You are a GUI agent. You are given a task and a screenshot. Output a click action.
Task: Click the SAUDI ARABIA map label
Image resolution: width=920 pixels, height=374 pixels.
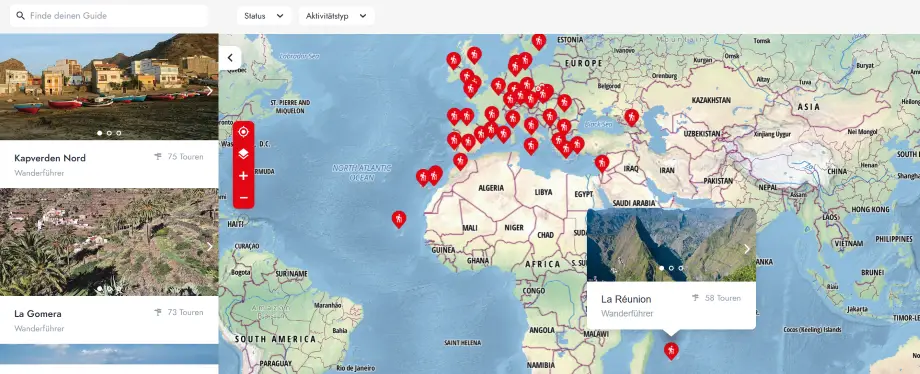(x=634, y=203)
